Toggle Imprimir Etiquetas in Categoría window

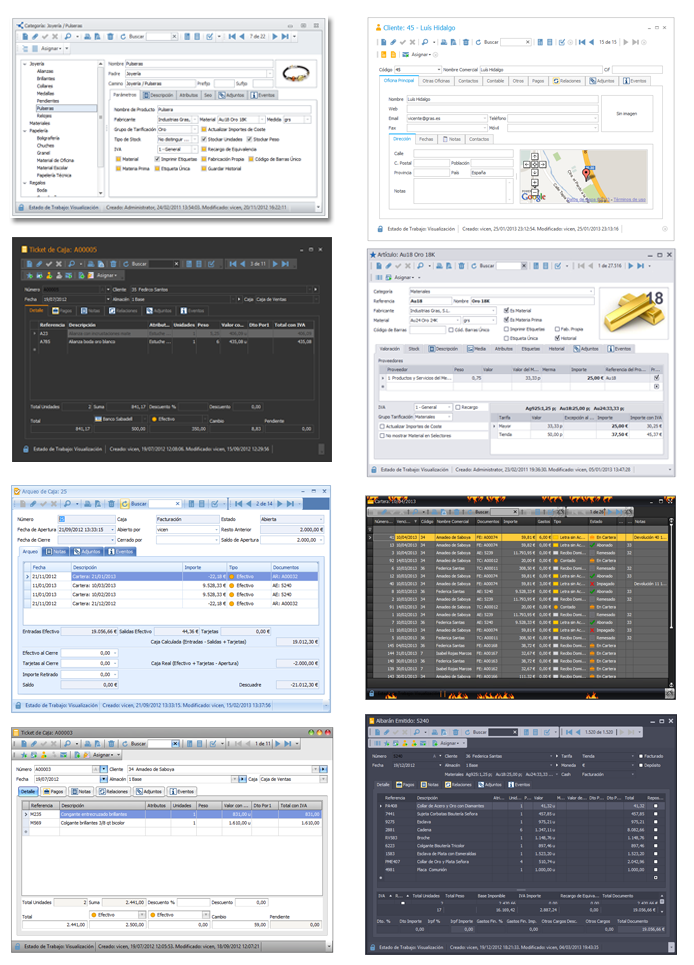(157, 159)
